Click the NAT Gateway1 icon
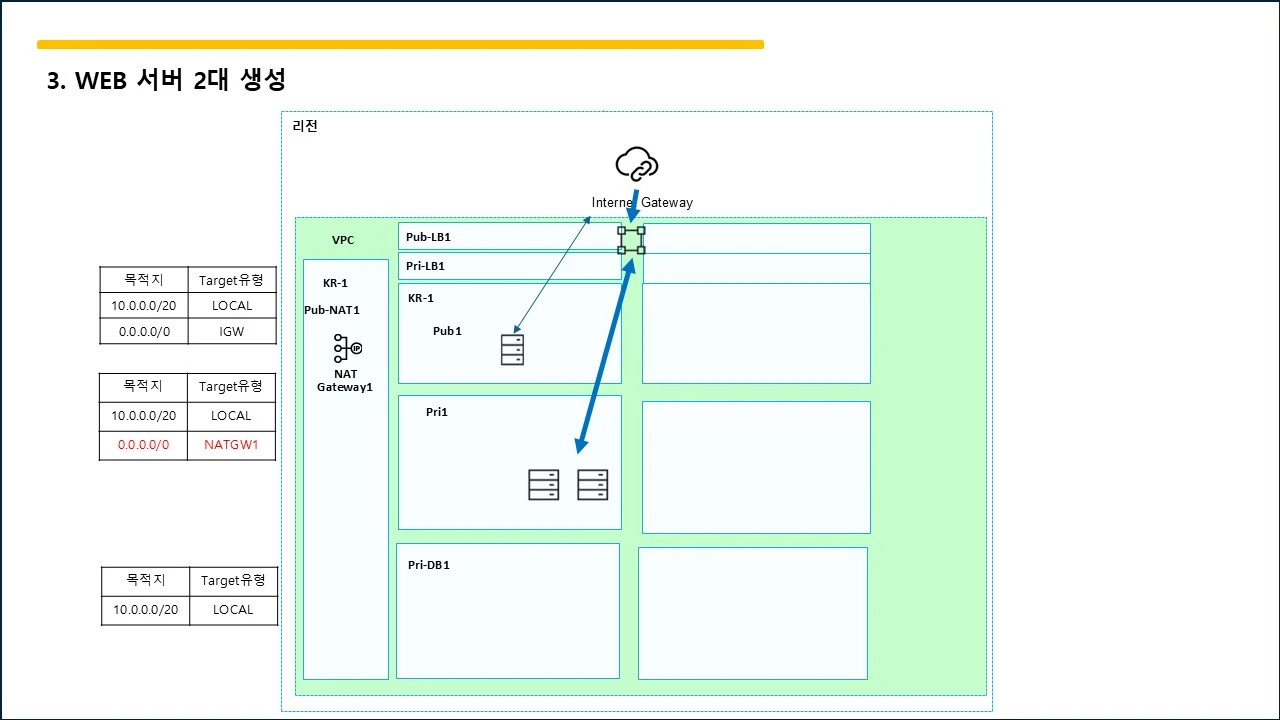The width and height of the screenshot is (1280, 720). (x=347, y=348)
